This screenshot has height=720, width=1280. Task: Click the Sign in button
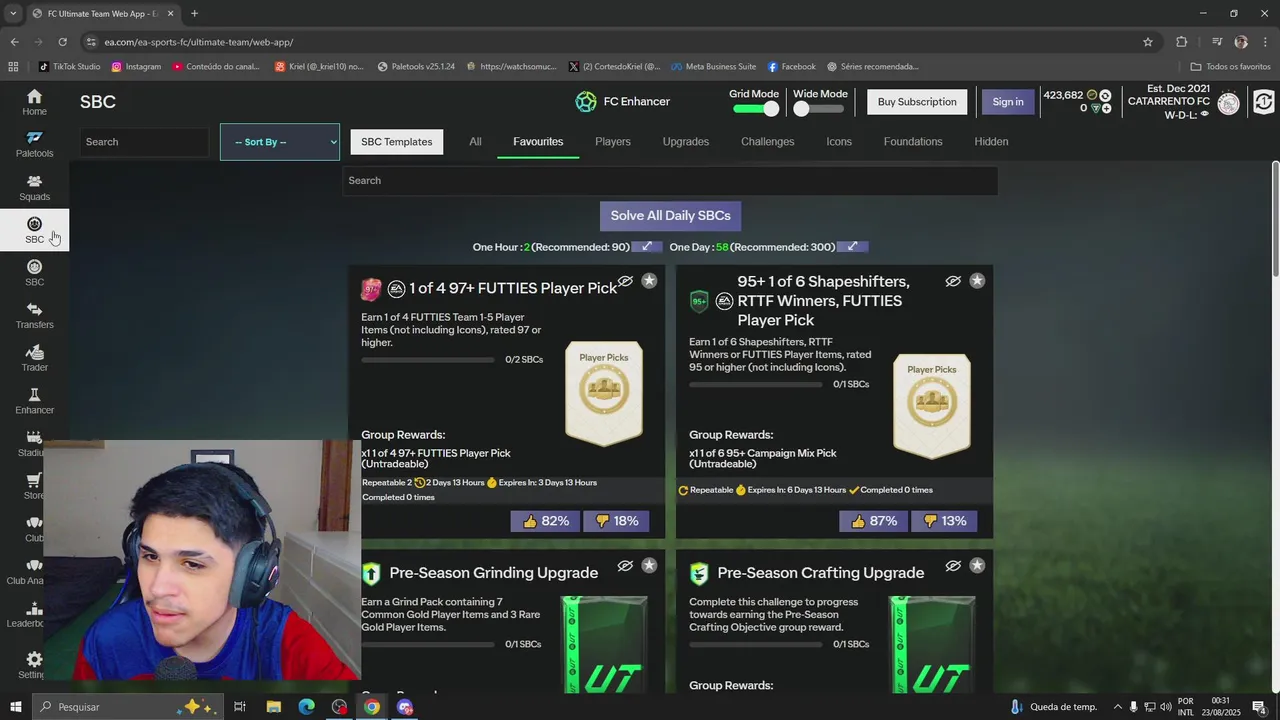click(x=1007, y=102)
